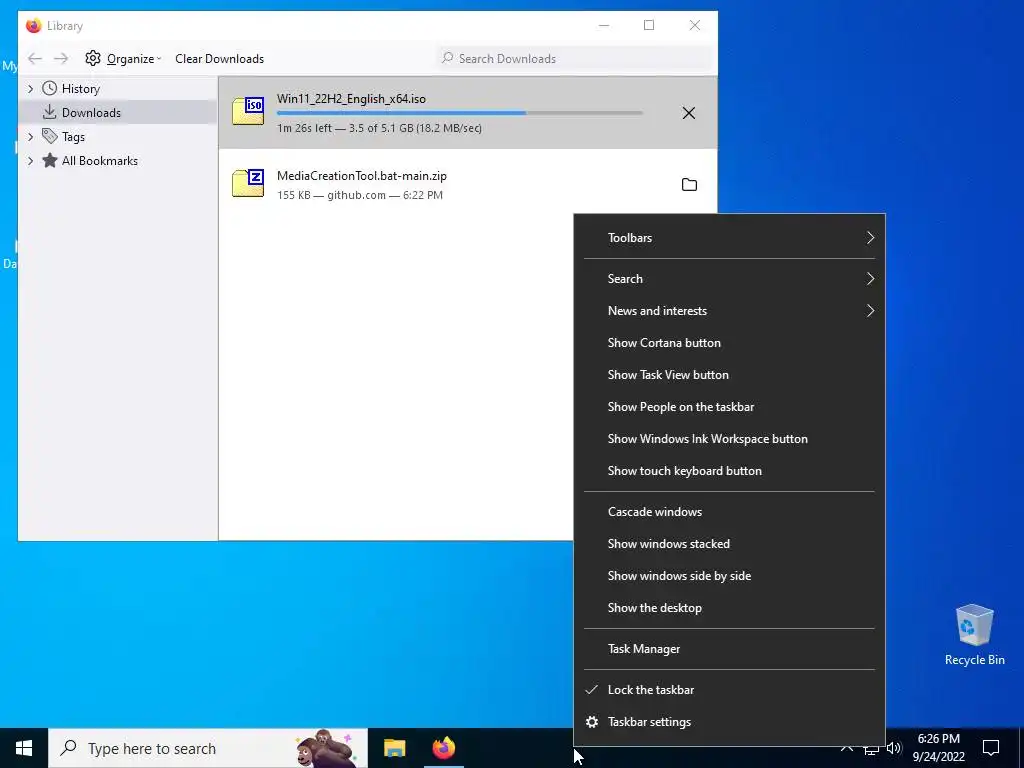The width and height of the screenshot is (1024, 768).
Task: Open the Search submenu
Action: (729, 279)
